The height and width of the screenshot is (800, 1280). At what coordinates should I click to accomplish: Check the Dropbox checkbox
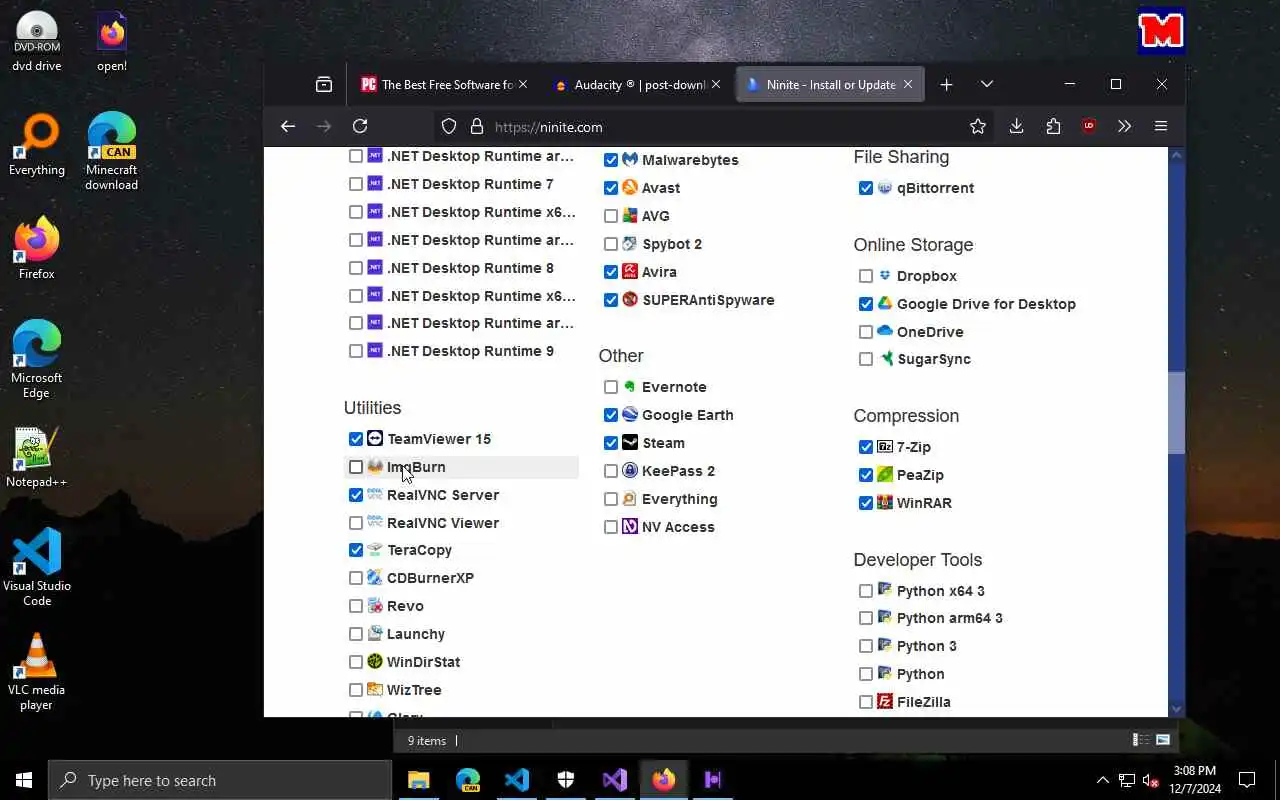tap(866, 276)
